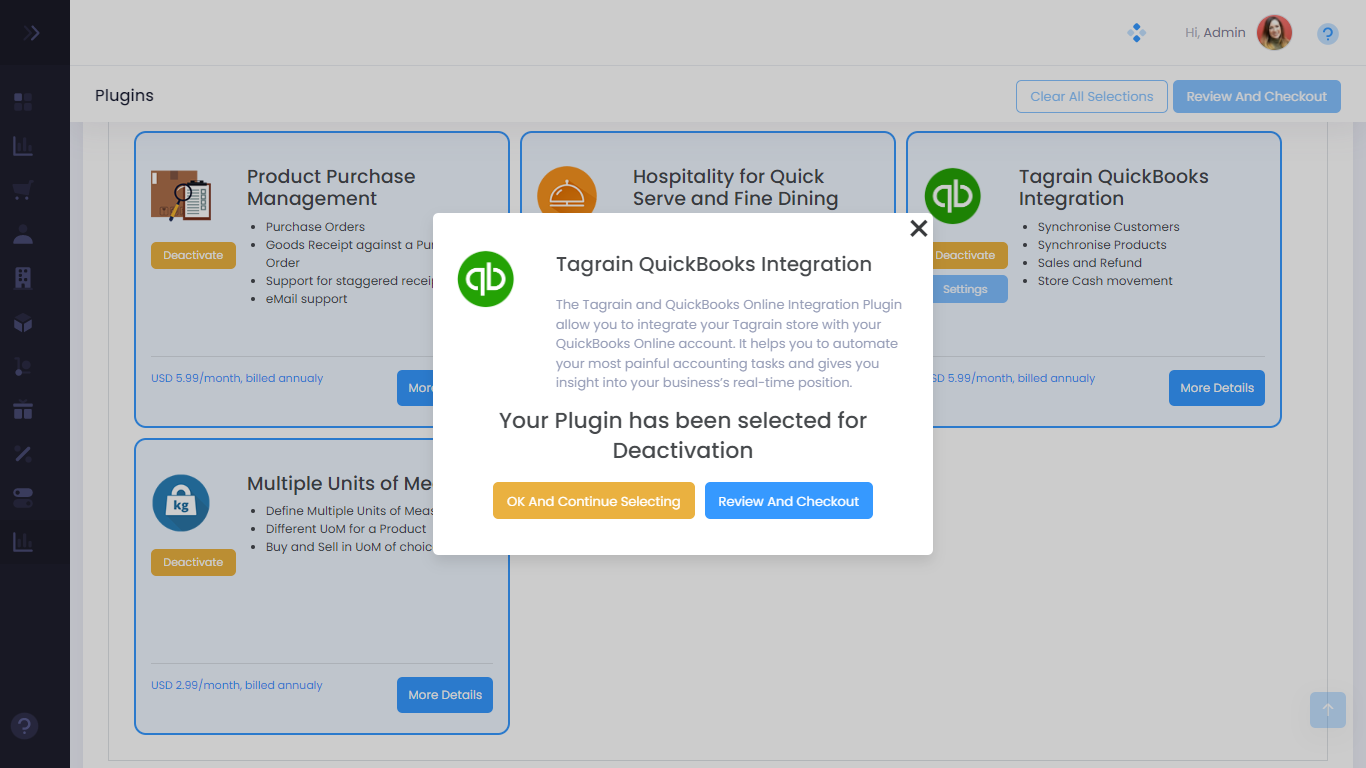This screenshot has width=1366, height=768.
Task: Open the four-diamond apps icon in the header
Action: [1136, 33]
